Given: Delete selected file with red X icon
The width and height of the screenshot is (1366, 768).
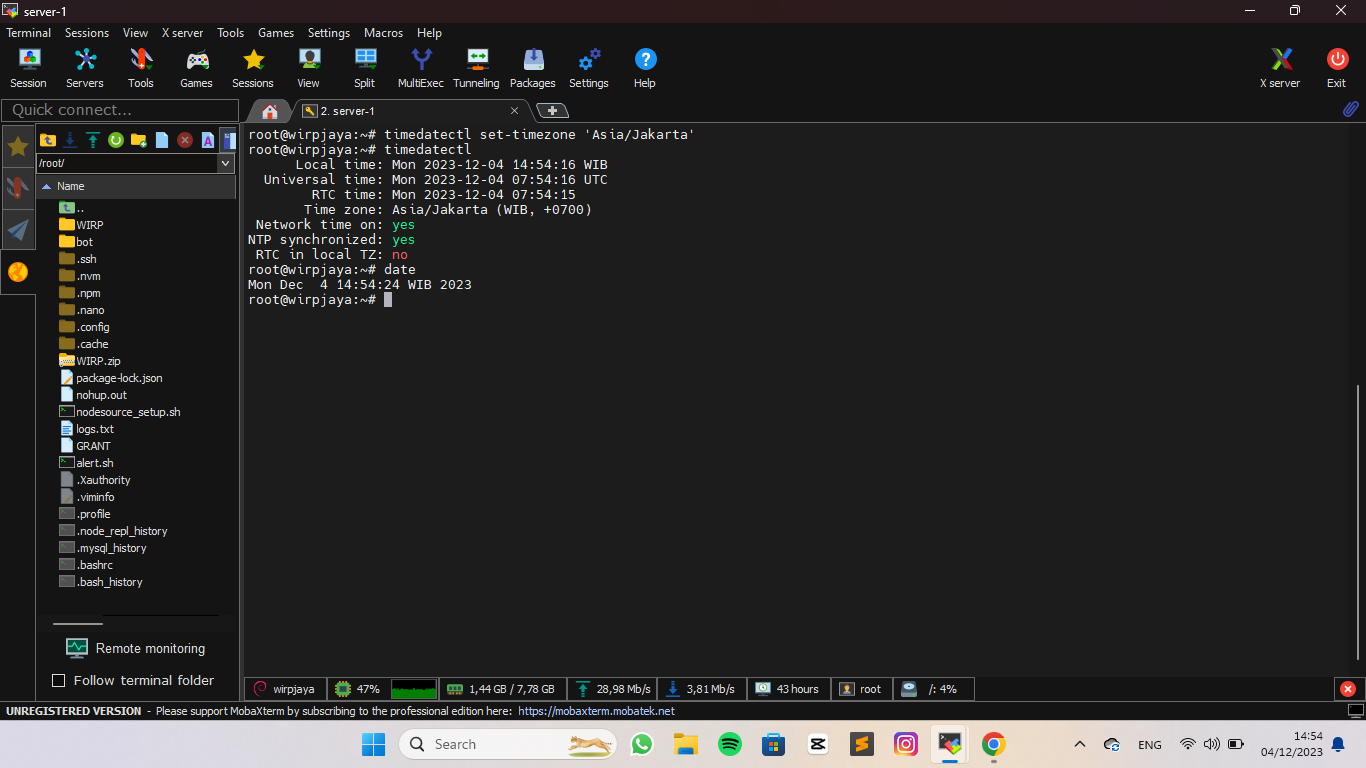Looking at the screenshot, I should pyautogui.click(x=185, y=140).
